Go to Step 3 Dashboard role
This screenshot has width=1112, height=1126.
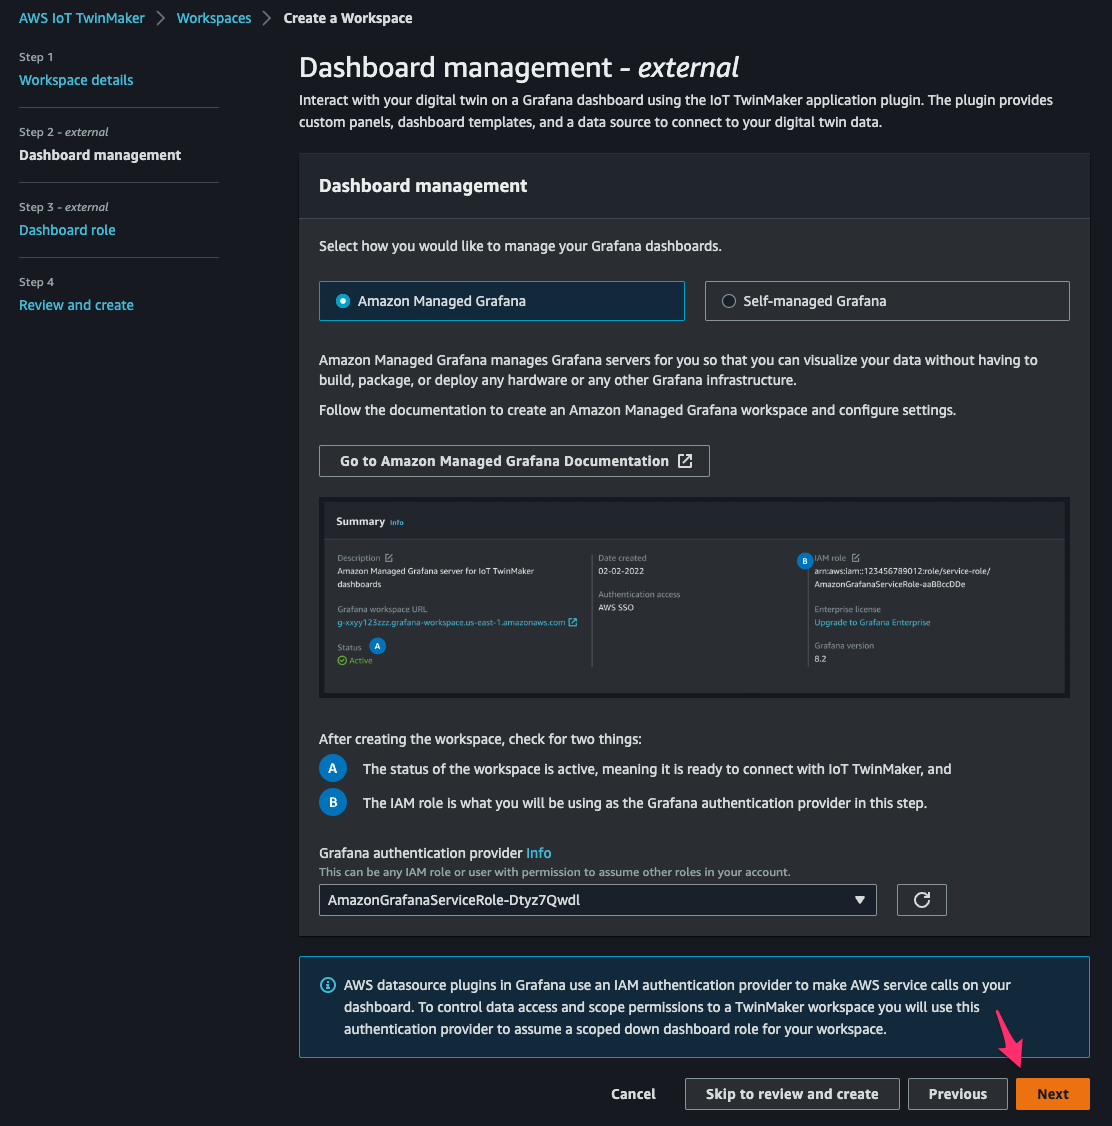coord(67,230)
